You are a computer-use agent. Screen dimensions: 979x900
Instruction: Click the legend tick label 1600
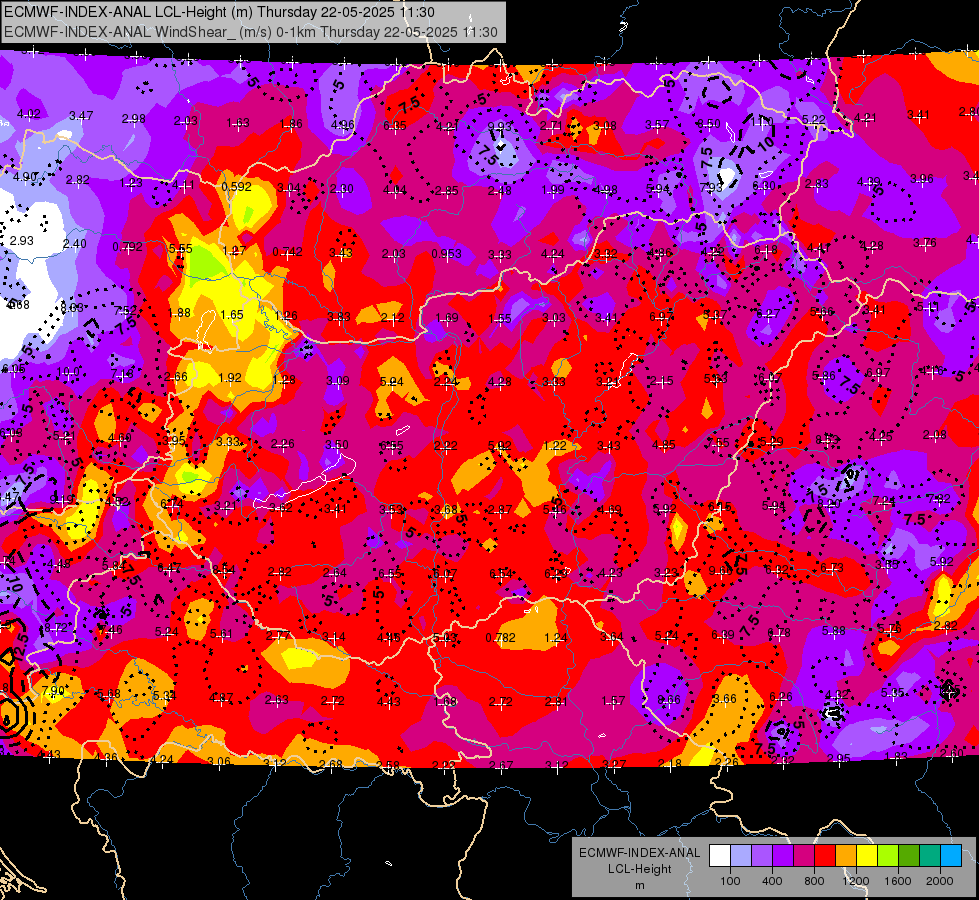(898, 881)
